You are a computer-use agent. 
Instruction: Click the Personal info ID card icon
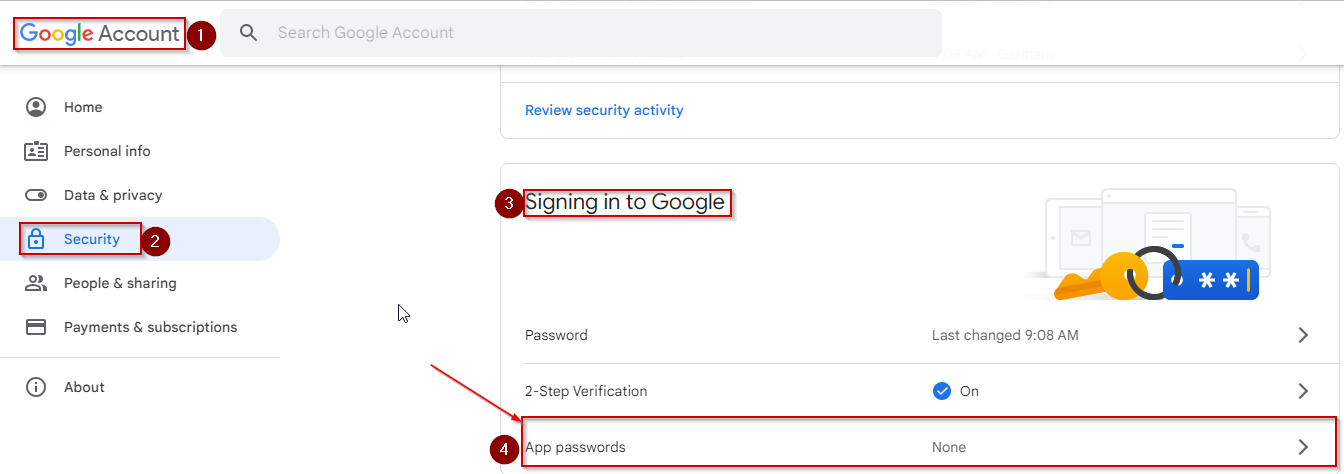pos(36,151)
